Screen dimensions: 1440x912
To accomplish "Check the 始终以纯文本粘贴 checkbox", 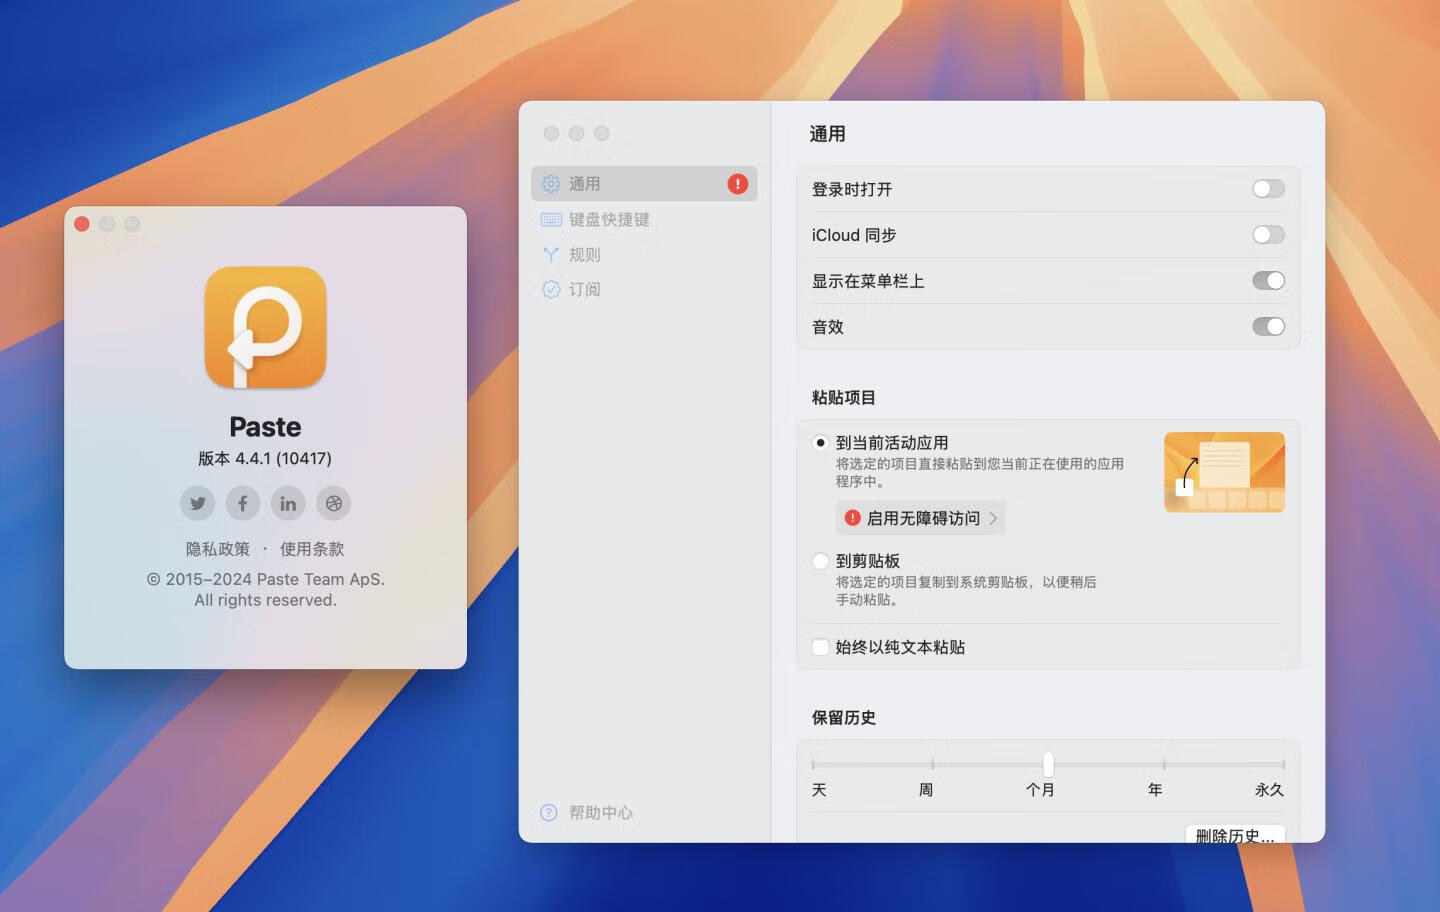I will click(819, 647).
